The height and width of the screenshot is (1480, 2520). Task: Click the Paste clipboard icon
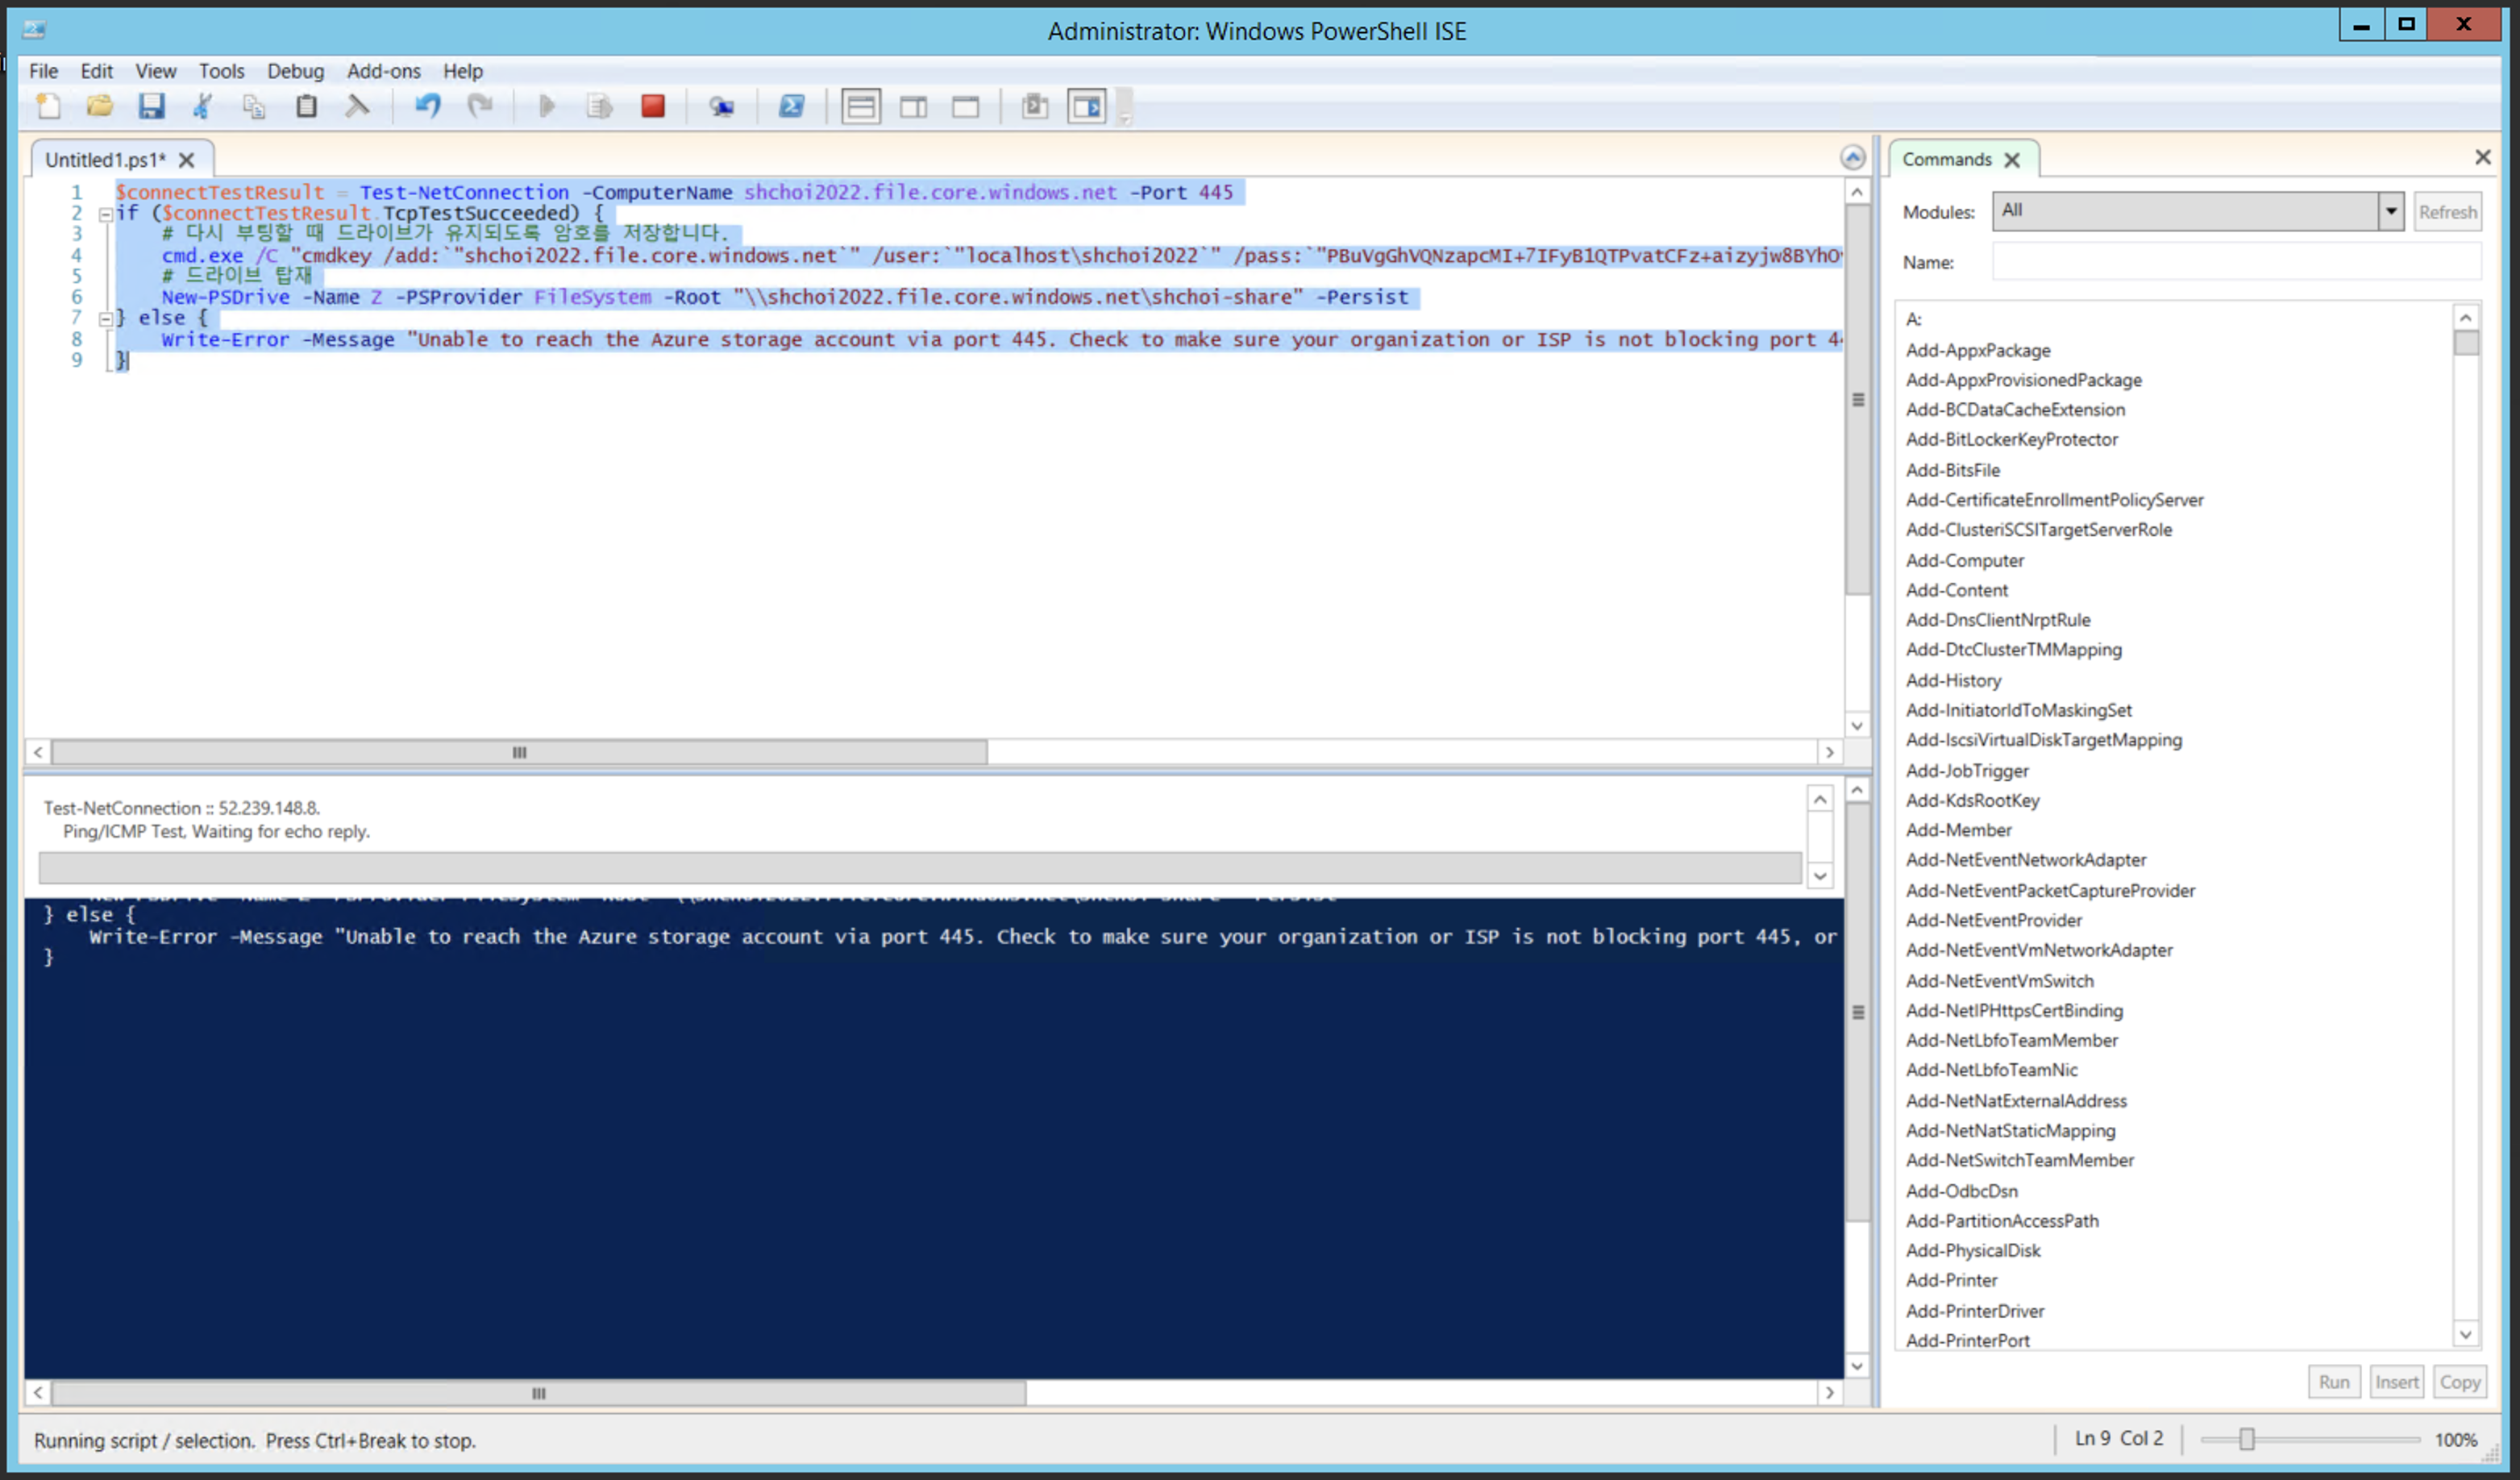tap(306, 106)
